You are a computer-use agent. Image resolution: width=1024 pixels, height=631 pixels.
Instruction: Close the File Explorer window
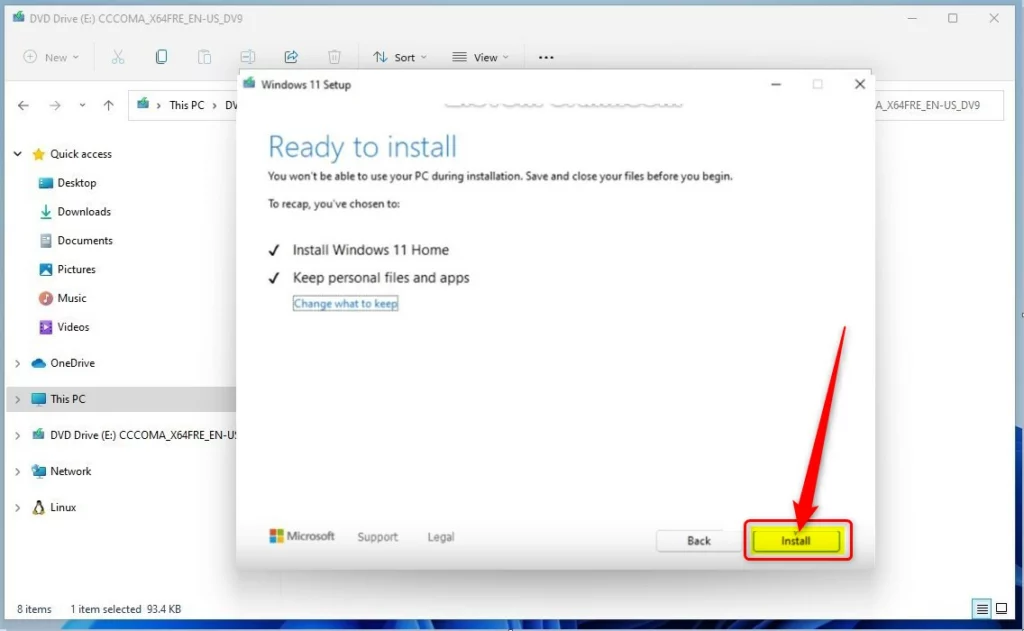[x=994, y=18]
